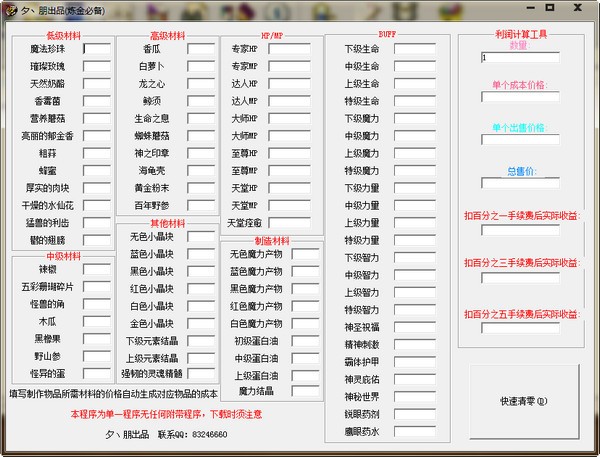600x457 pixels.
Task: Click the 天堂痊愈 field
Action: tap(289, 223)
